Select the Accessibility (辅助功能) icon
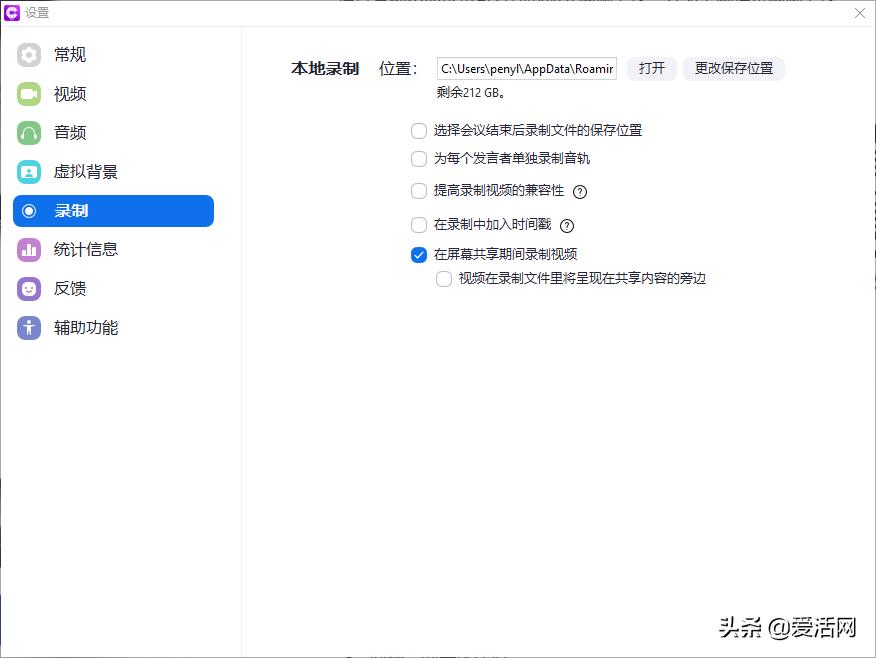This screenshot has height=658, width=876. [28, 327]
